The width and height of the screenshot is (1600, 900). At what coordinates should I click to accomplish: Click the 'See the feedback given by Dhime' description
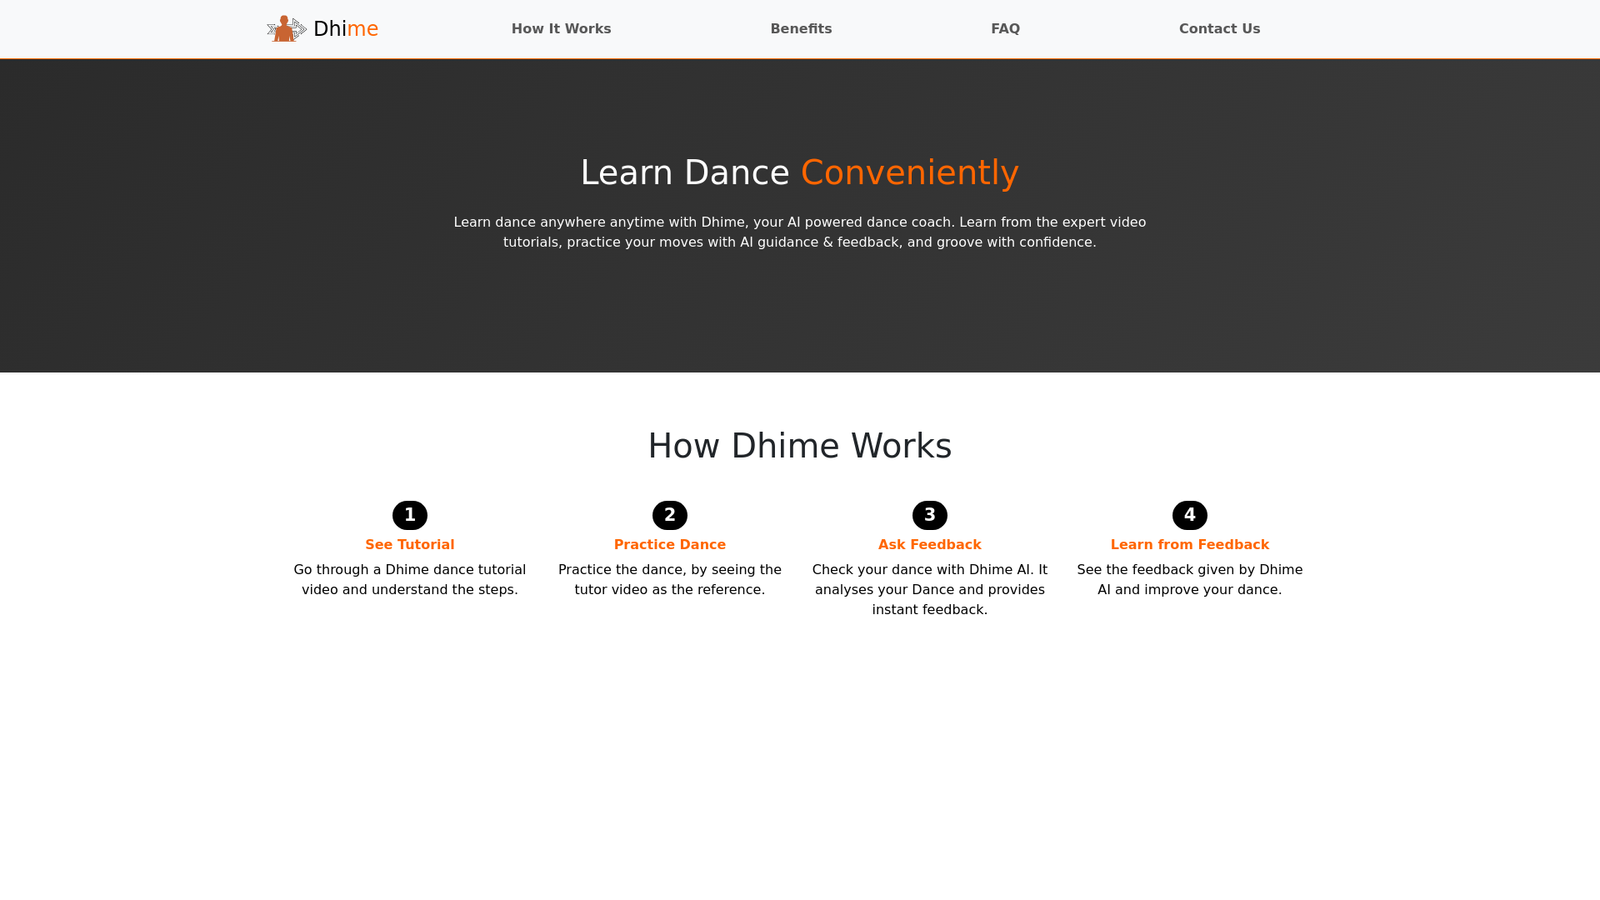pos(1190,580)
